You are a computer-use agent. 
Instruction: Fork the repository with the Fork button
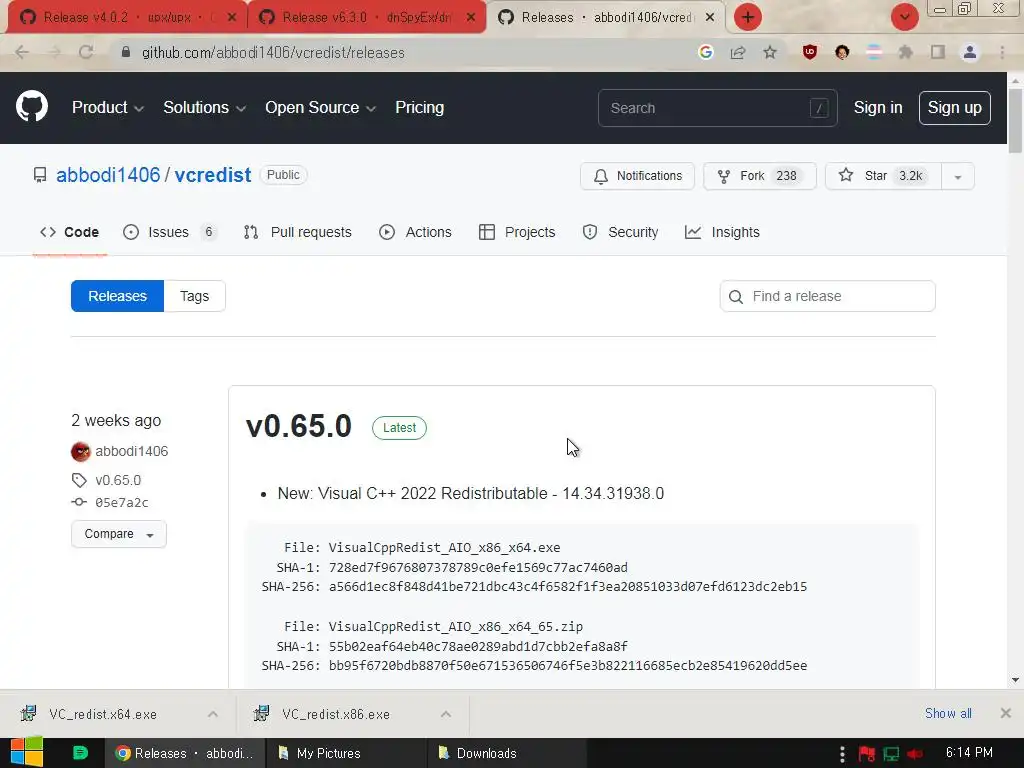[760, 176]
